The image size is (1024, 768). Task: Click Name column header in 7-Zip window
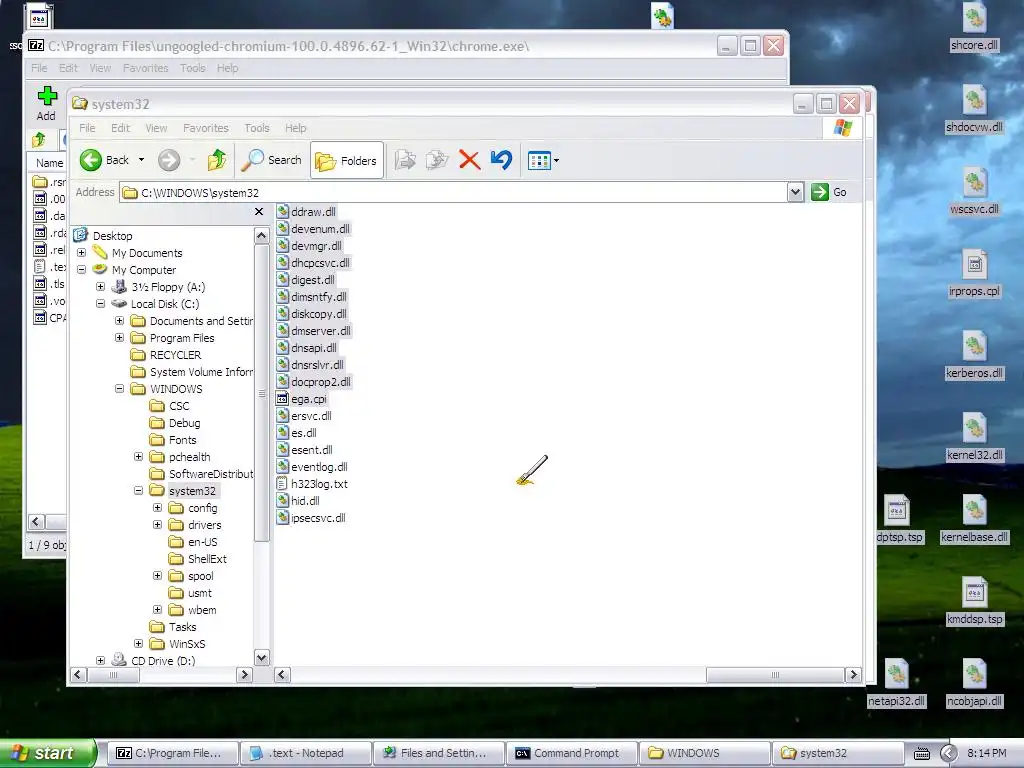(x=50, y=163)
